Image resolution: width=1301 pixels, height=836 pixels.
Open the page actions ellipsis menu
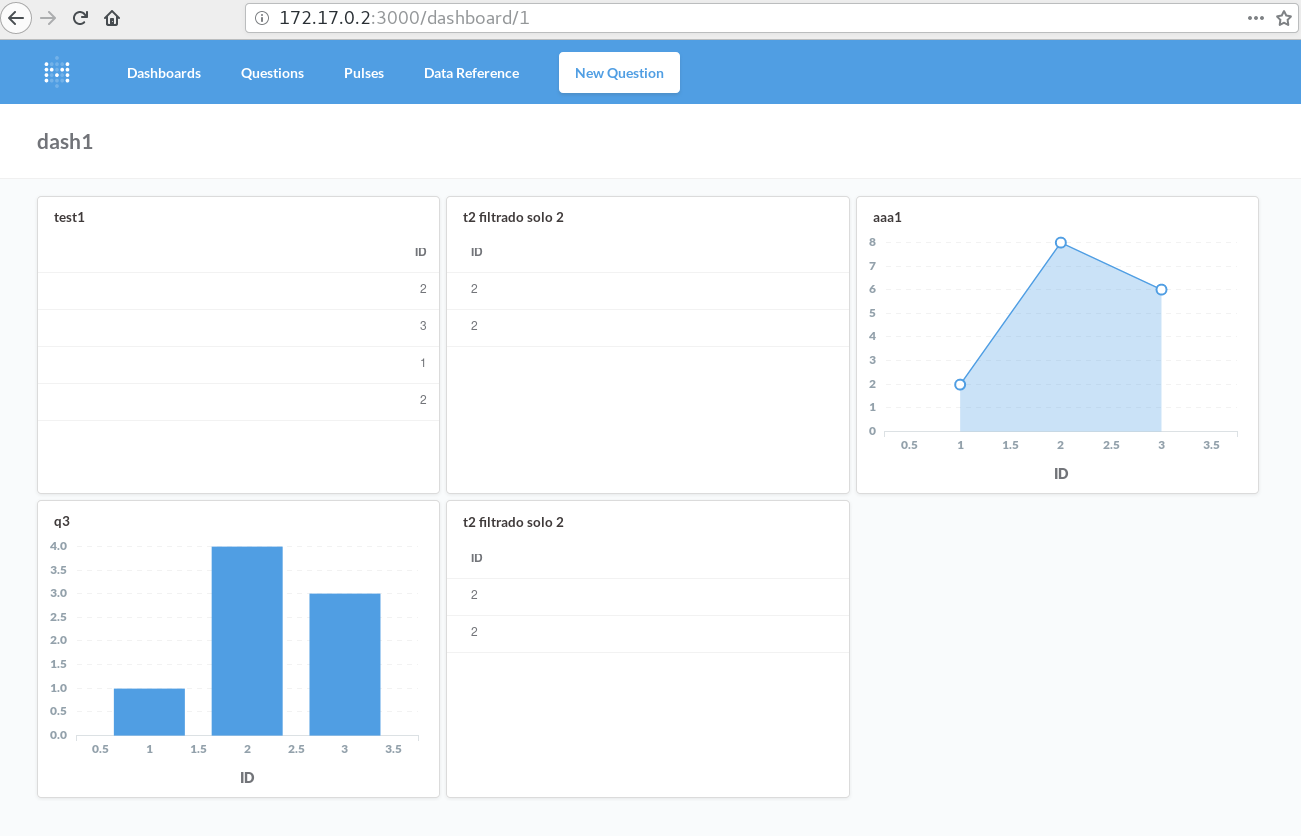(x=1256, y=18)
